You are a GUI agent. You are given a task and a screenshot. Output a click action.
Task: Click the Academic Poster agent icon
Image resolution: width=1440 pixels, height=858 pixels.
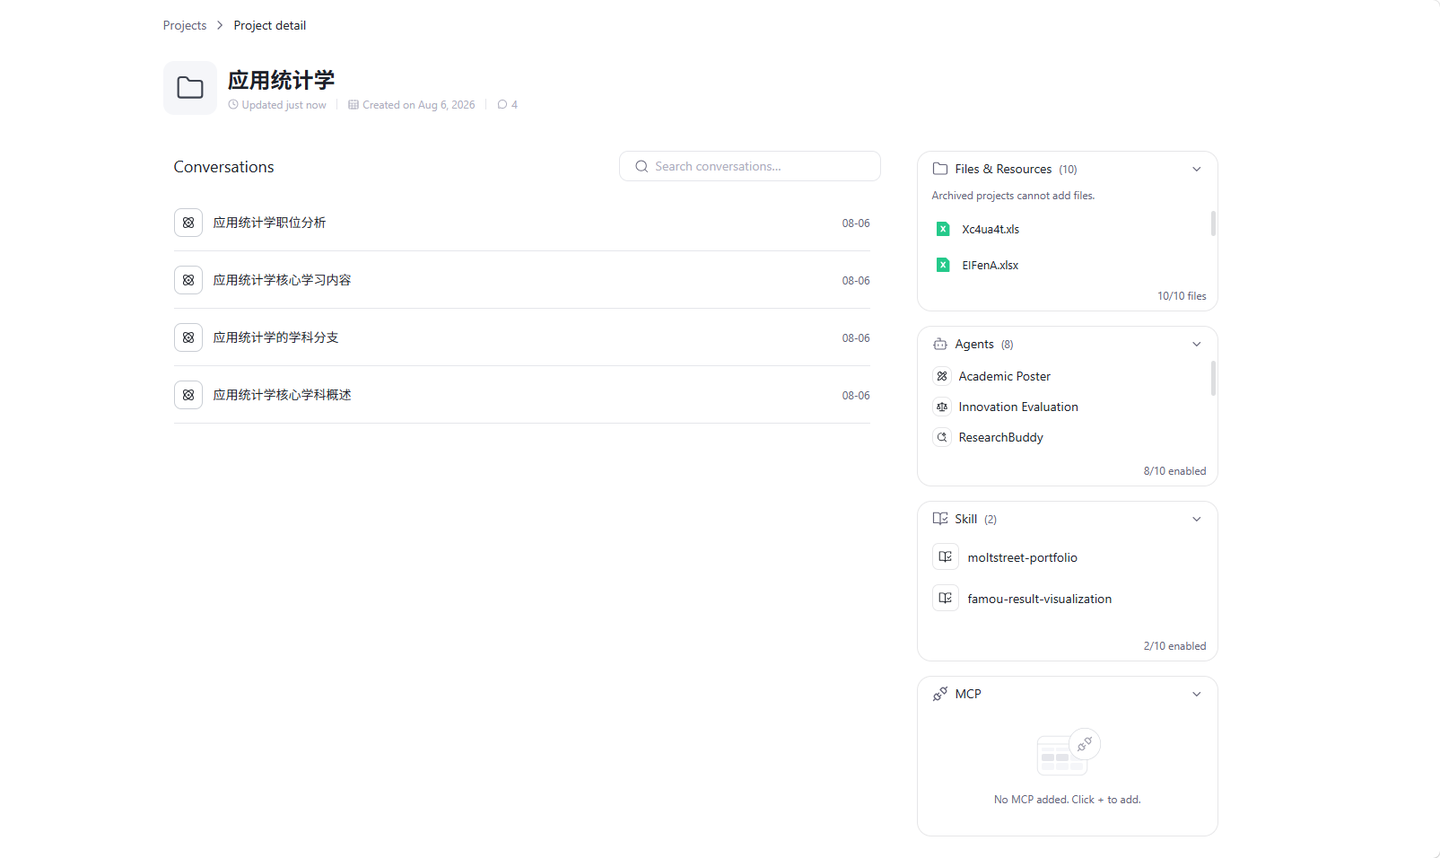pyautogui.click(x=942, y=376)
